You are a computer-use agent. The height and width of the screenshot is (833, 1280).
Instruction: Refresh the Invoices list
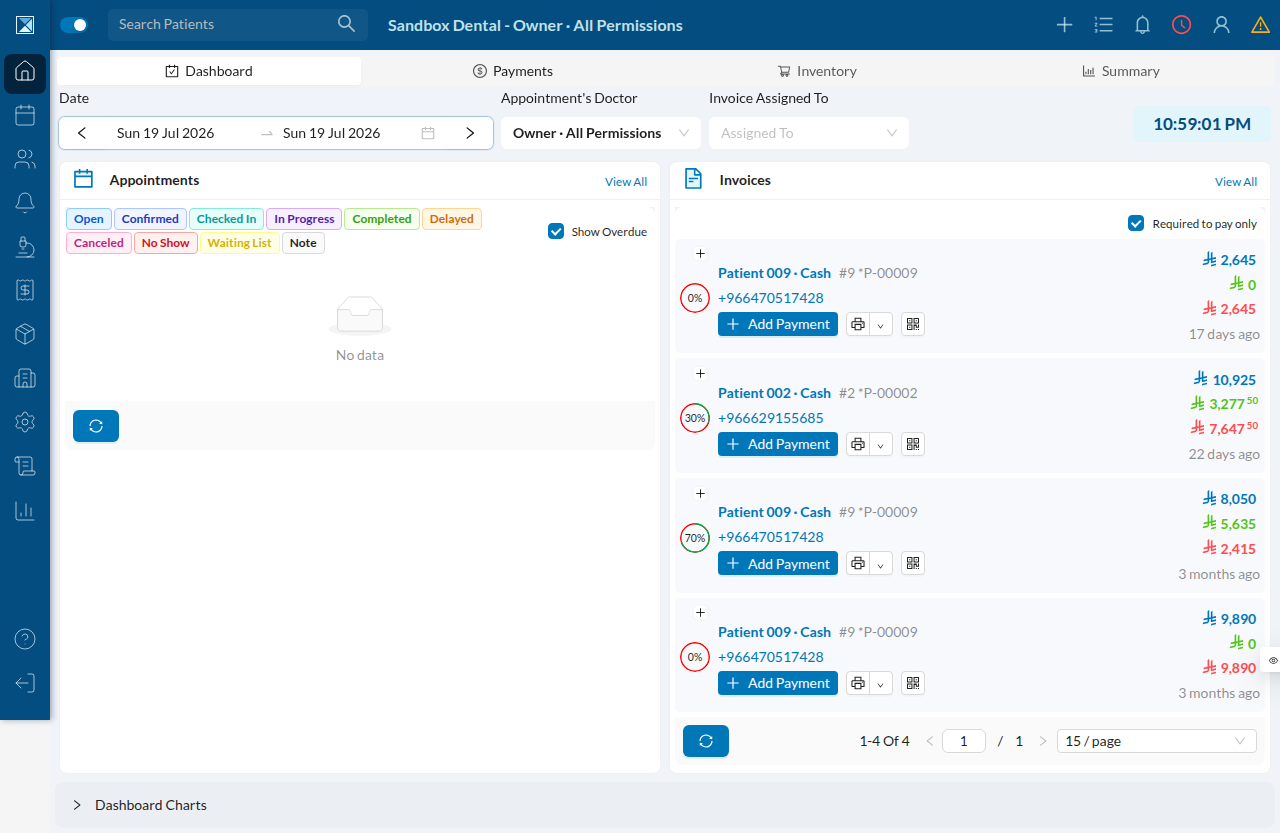[706, 741]
